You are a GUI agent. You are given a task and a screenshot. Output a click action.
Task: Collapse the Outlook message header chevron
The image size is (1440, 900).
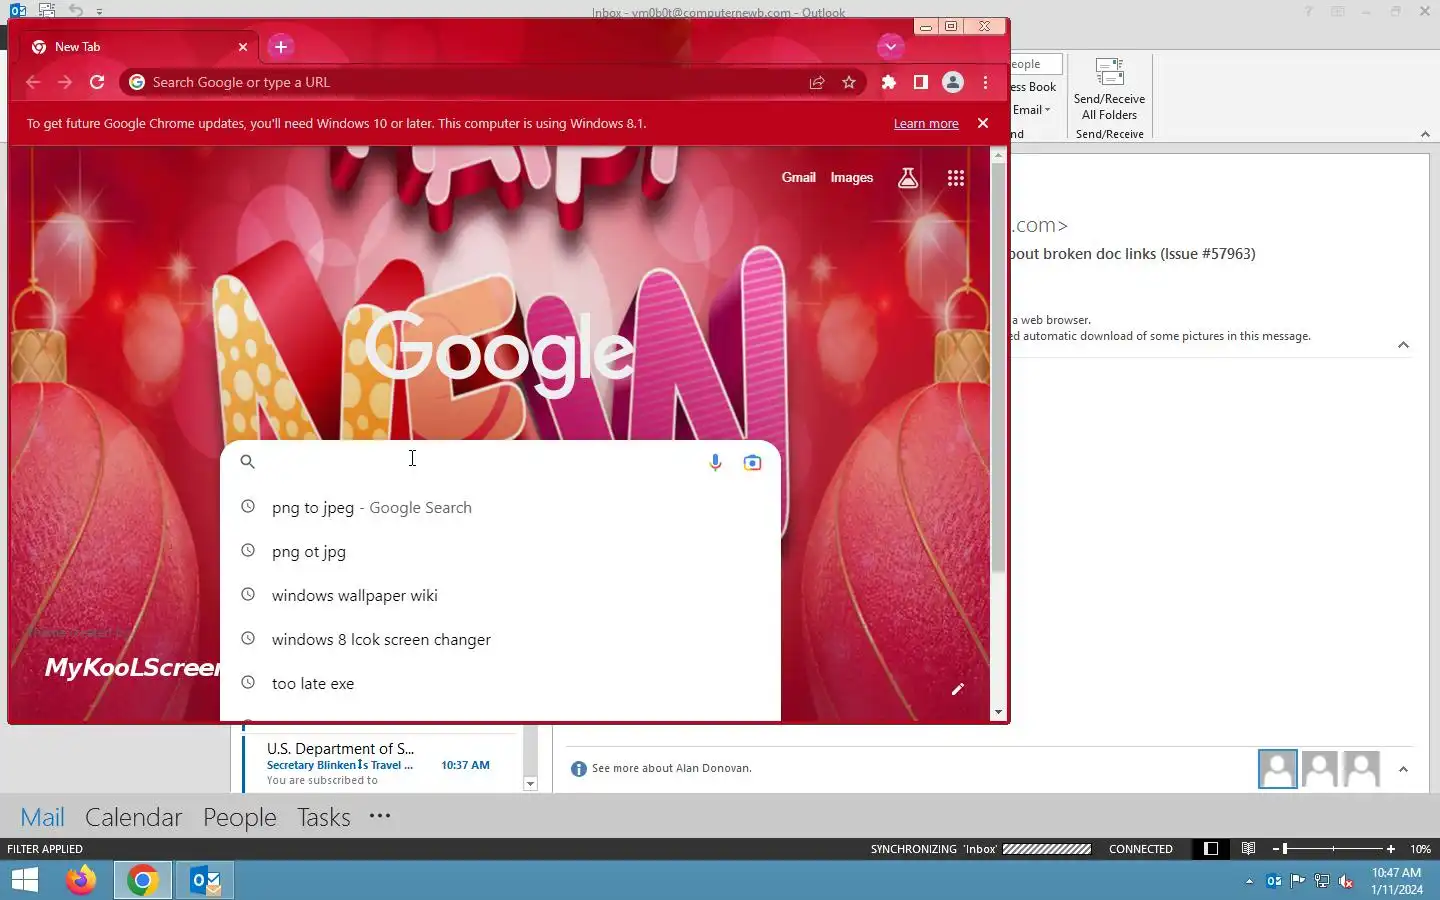click(x=1403, y=345)
